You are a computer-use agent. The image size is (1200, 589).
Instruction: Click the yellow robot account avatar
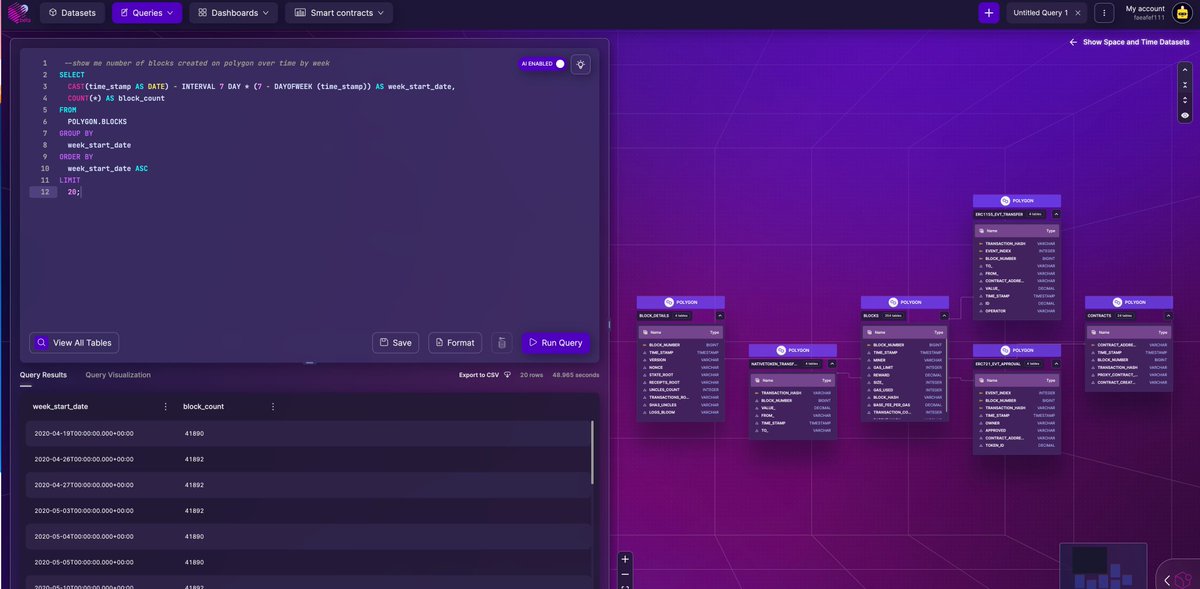[1180, 13]
